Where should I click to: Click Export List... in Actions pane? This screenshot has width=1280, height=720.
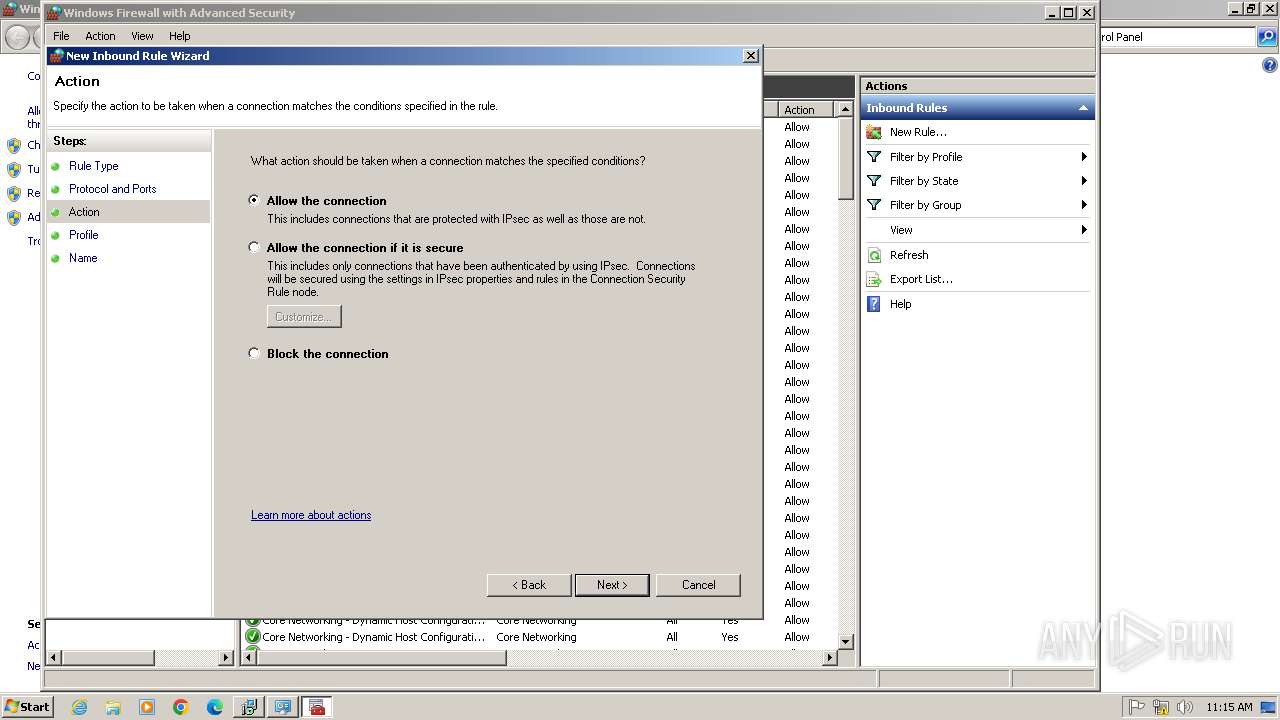(x=921, y=279)
